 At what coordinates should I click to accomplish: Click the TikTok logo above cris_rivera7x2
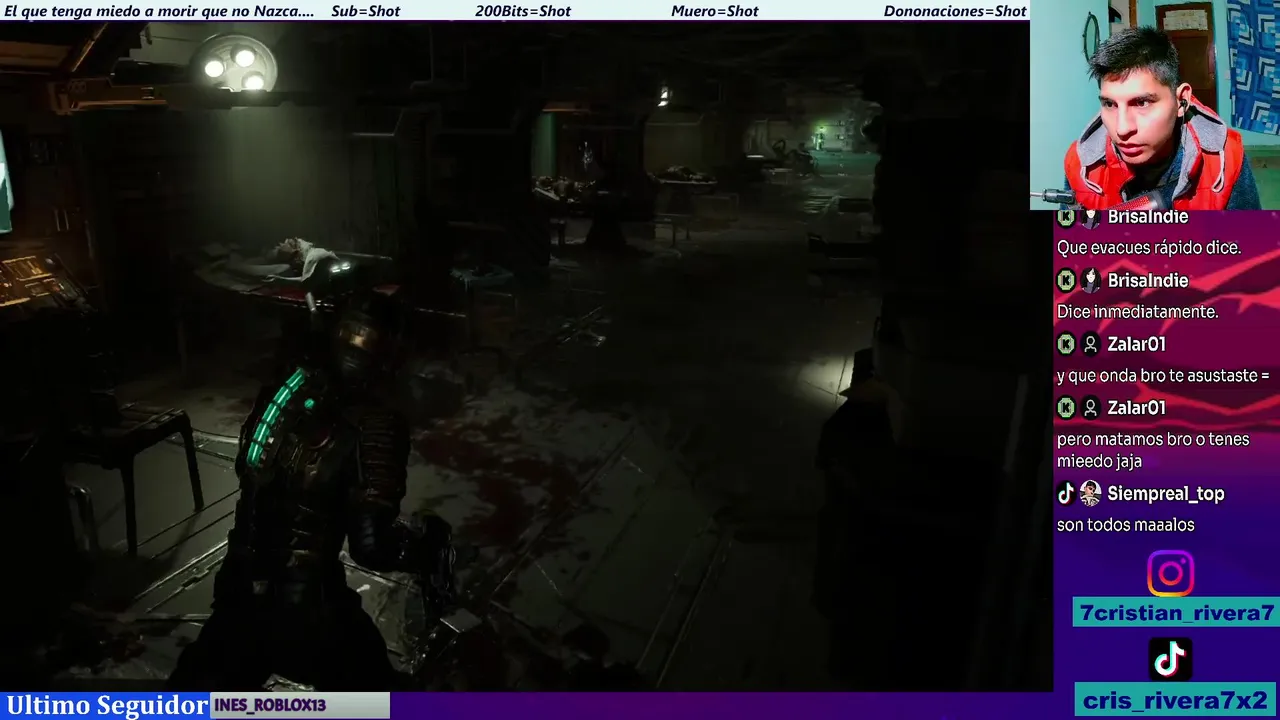(1170, 660)
